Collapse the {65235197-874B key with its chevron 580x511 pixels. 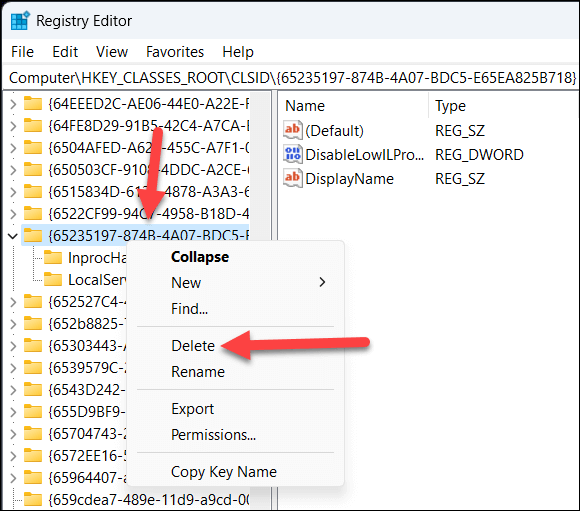13,236
